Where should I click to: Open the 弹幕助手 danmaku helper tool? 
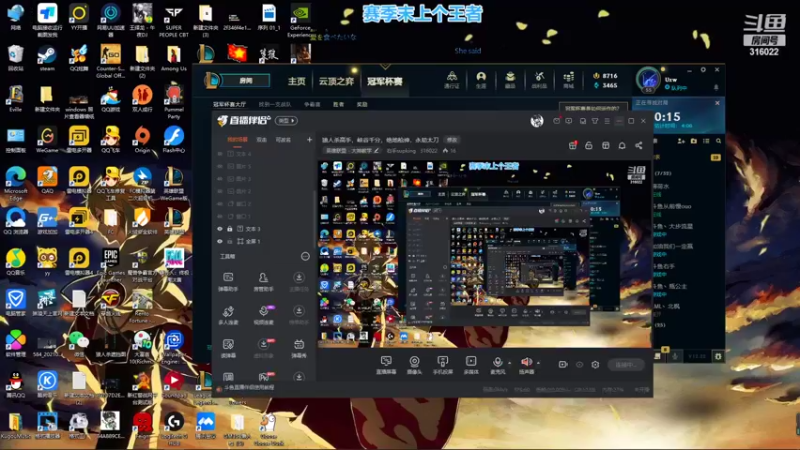tap(228, 281)
